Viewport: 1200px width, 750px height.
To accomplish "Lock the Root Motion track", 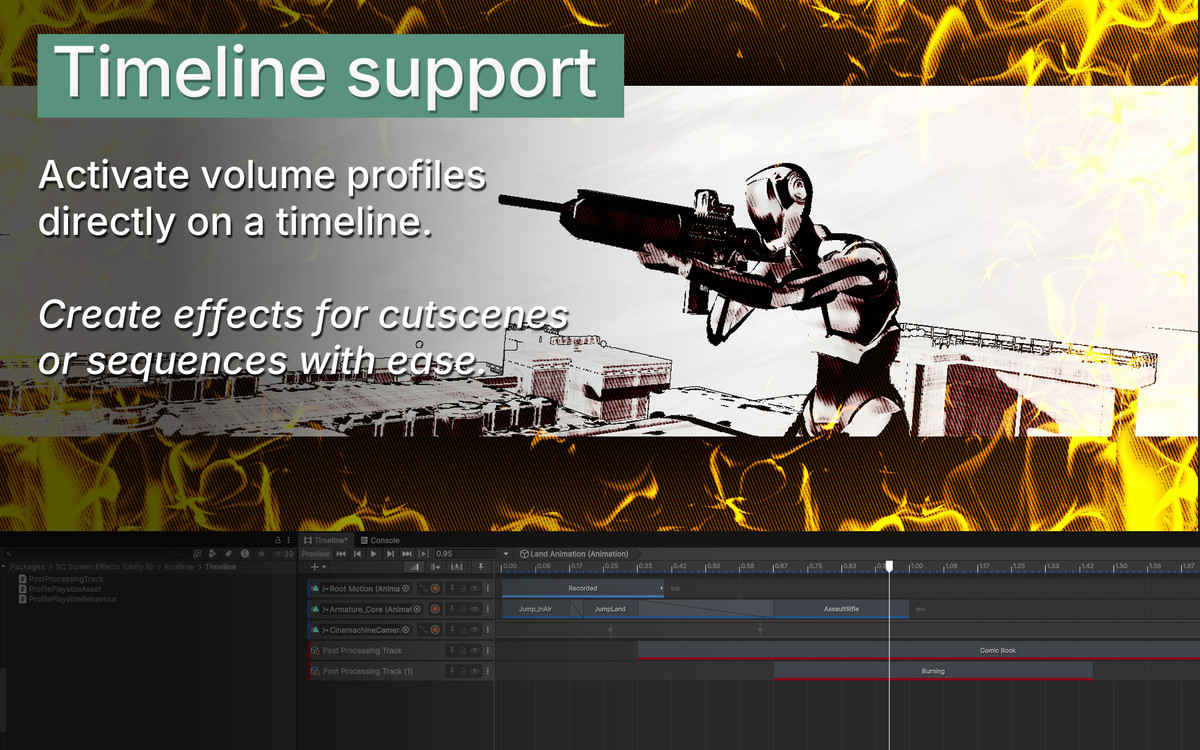I will tap(463, 589).
